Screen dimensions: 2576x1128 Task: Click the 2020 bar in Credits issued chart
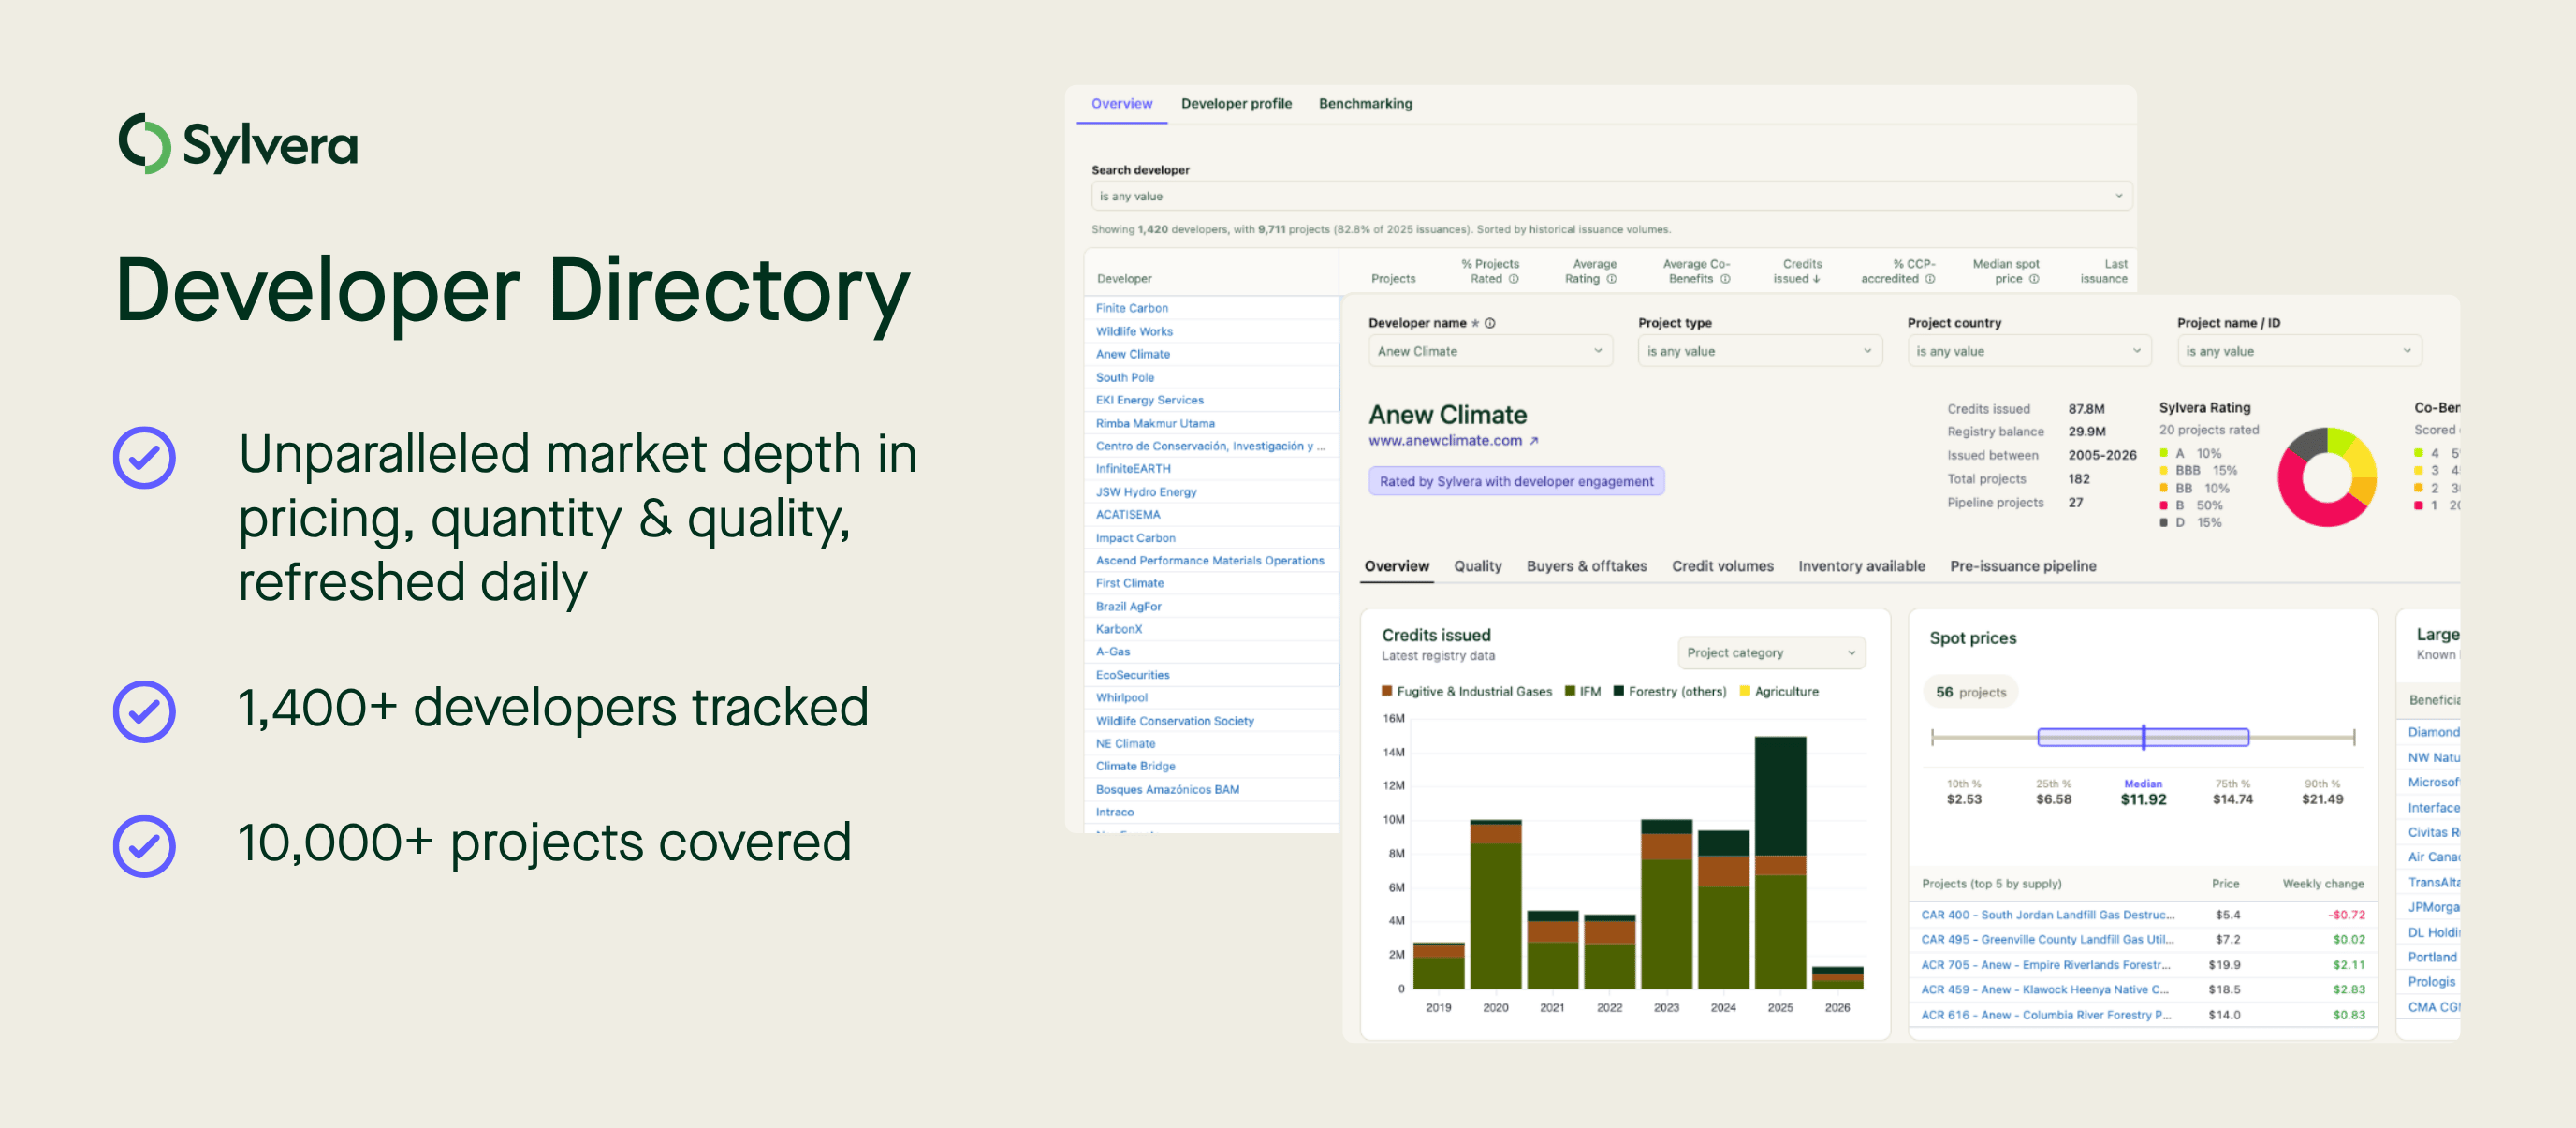tap(1496, 904)
